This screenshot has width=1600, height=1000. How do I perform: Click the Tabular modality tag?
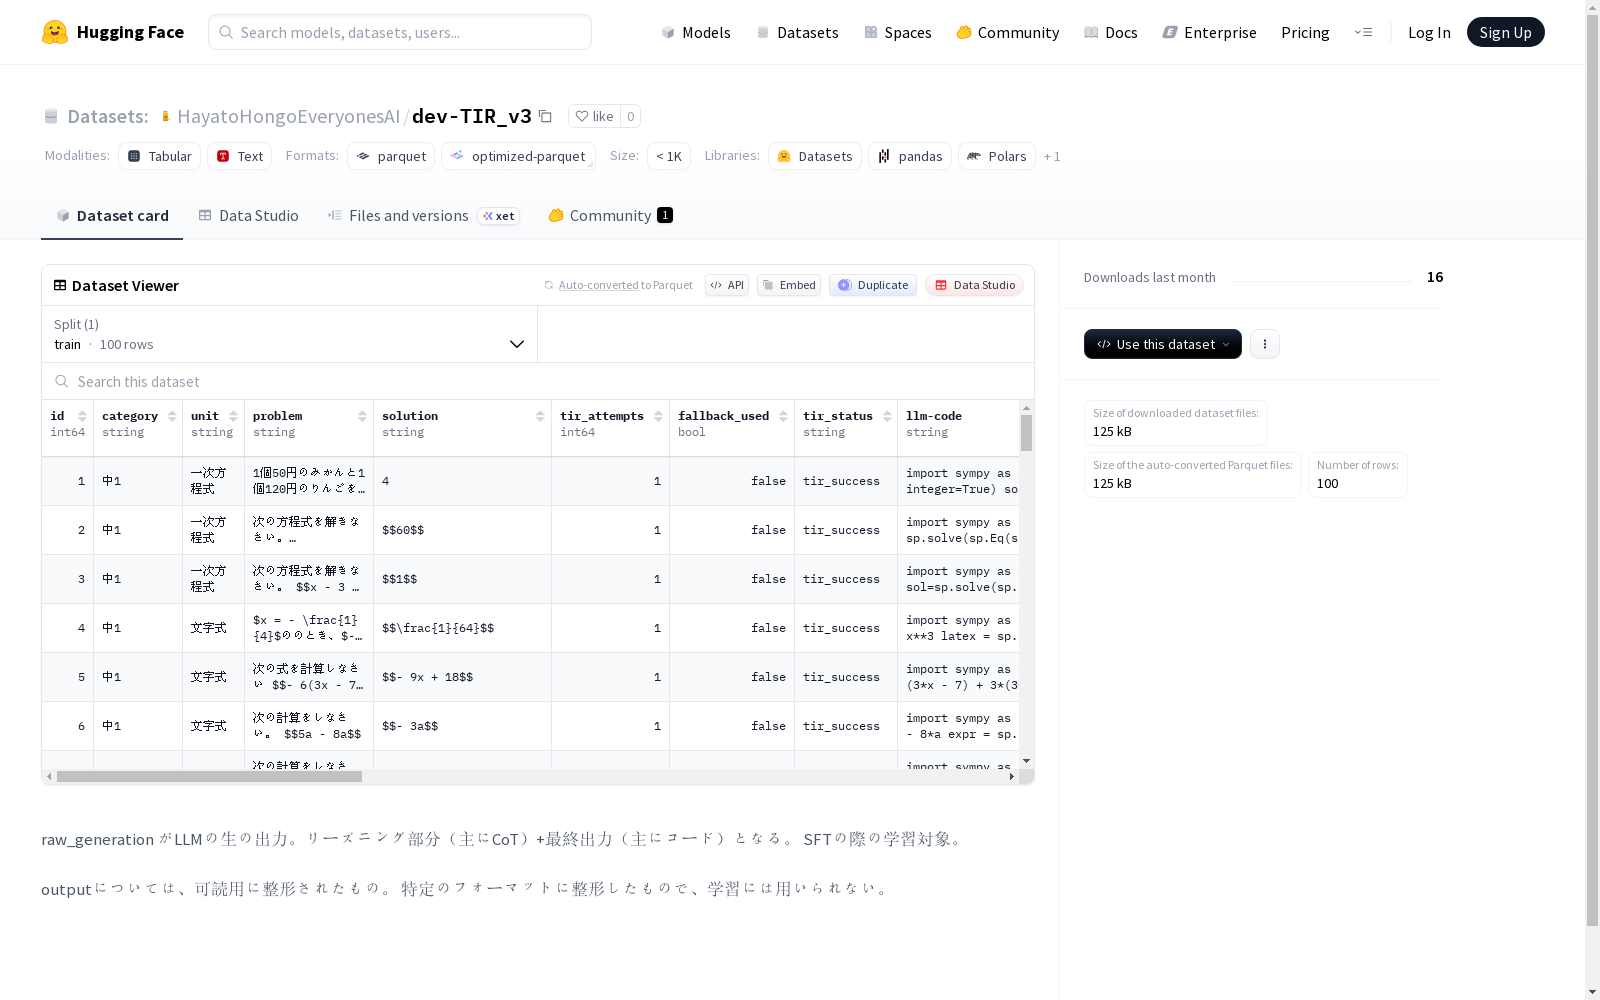(160, 156)
